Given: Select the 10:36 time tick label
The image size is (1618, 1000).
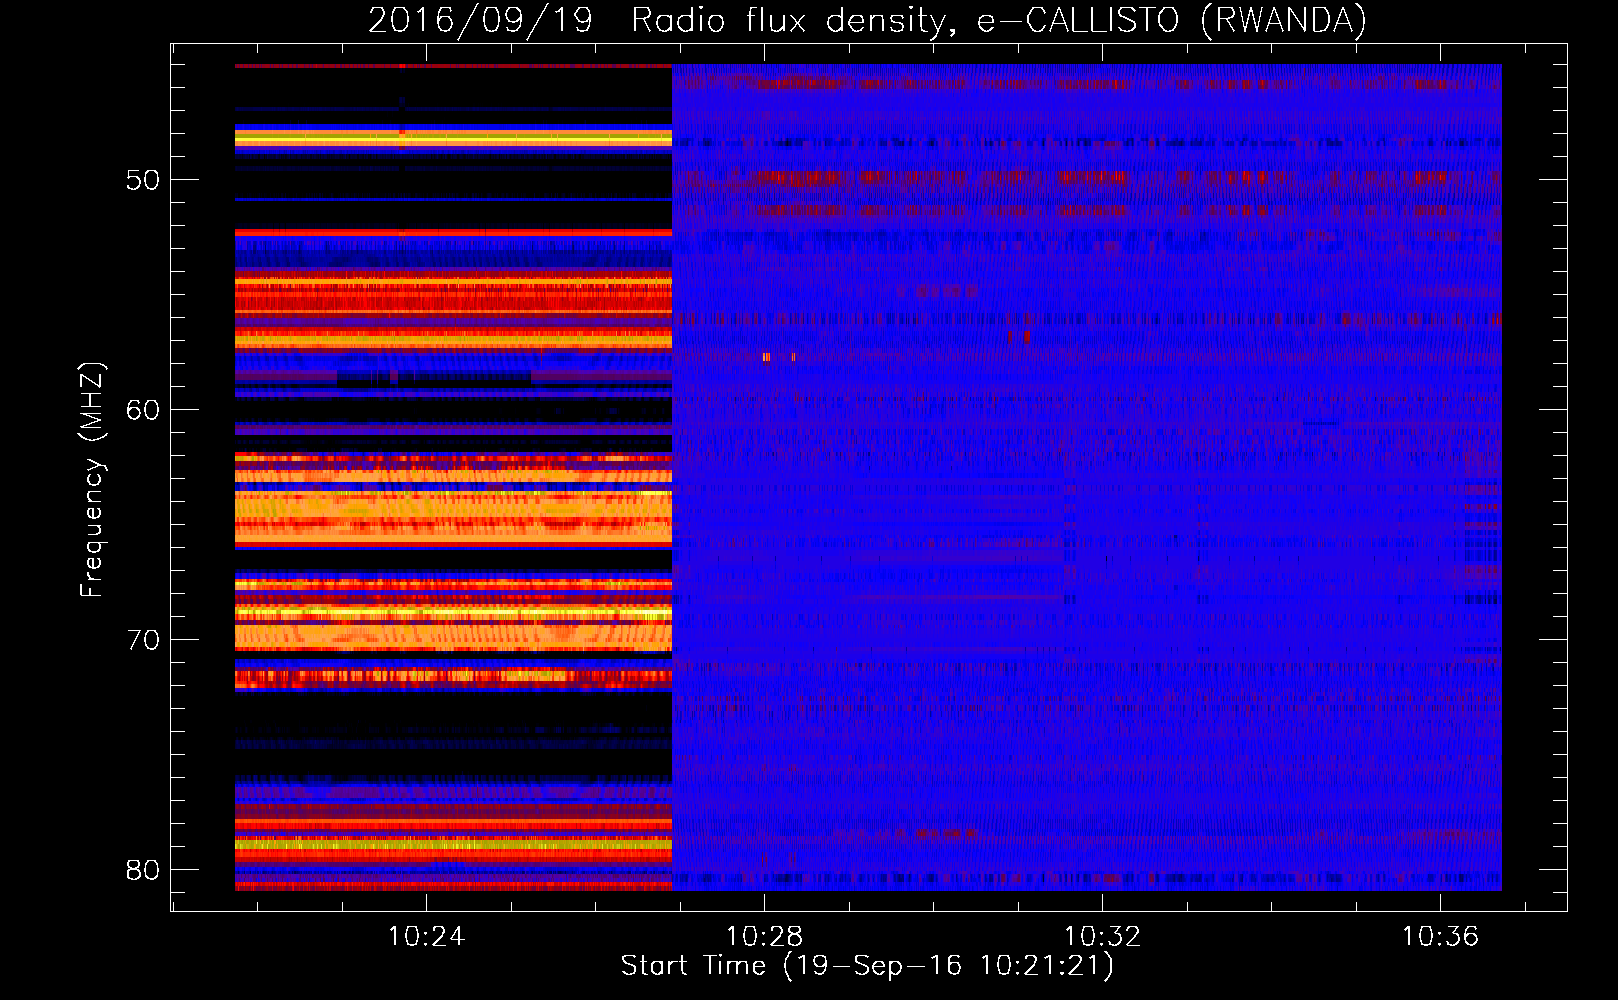Looking at the screenshot, I should click(x=1440, y=937).
